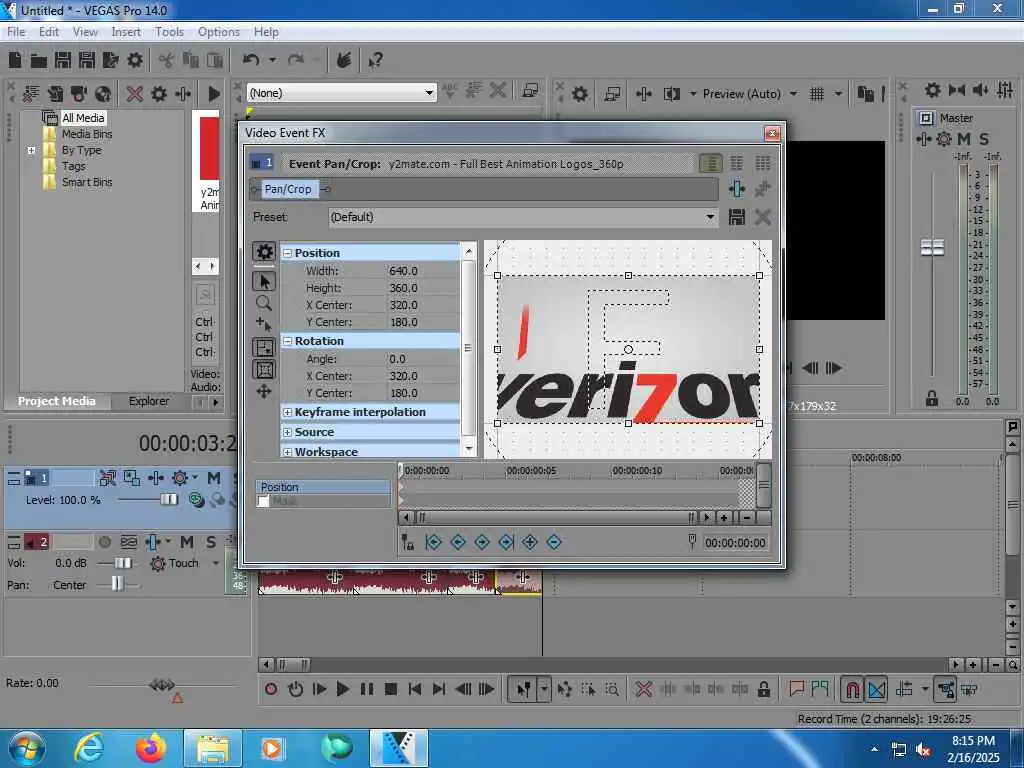Toggle Solo on audio track 2
This screenshot has height=768, width=1024.
pos(210,542)
